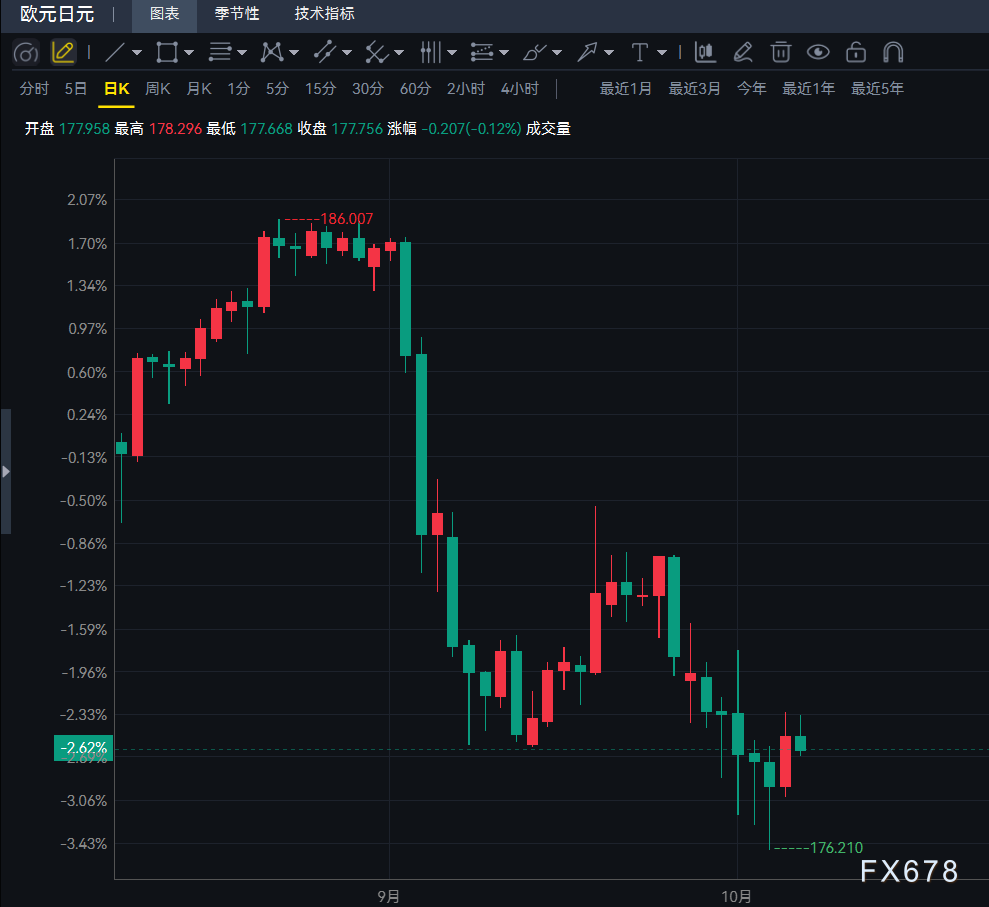The width and height of the screenshot is (989, 907).
Task: Select the 4小时 timeframe
Action: coord(520,88)
